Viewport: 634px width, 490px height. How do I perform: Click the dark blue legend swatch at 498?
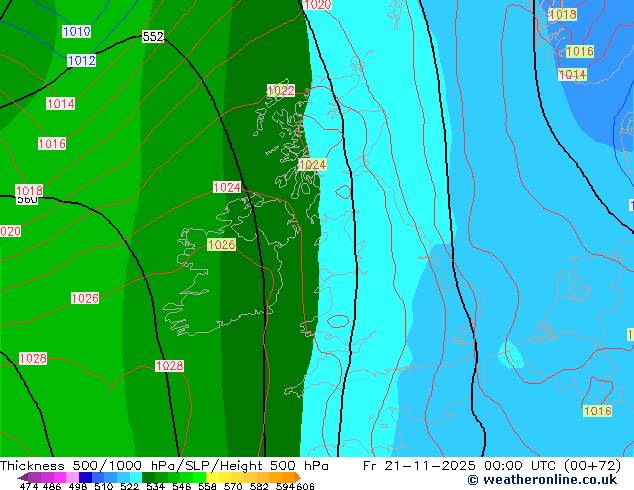(85, 477)
